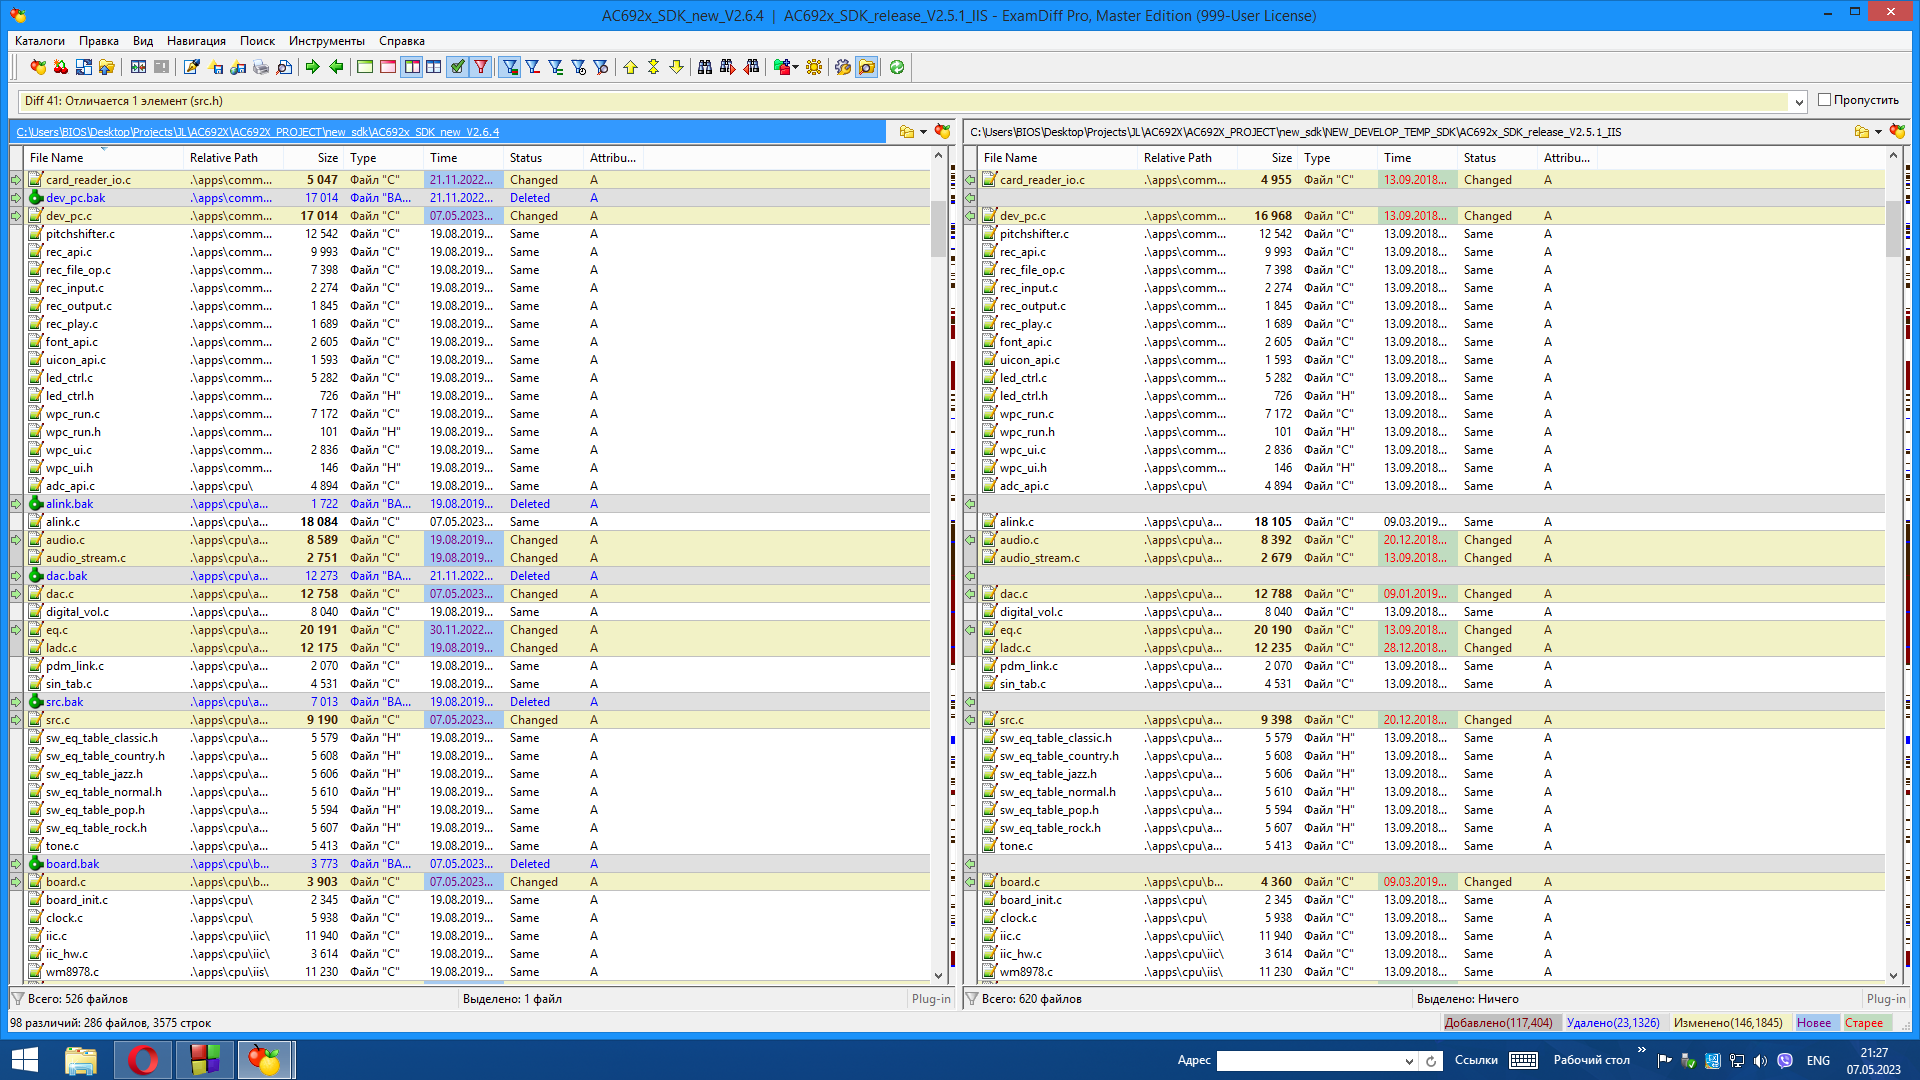Image resolution: width=1920 pixels, height=1080 pixels.
Task: Toggle the green checkmark toolbar button
Action: 457,67
